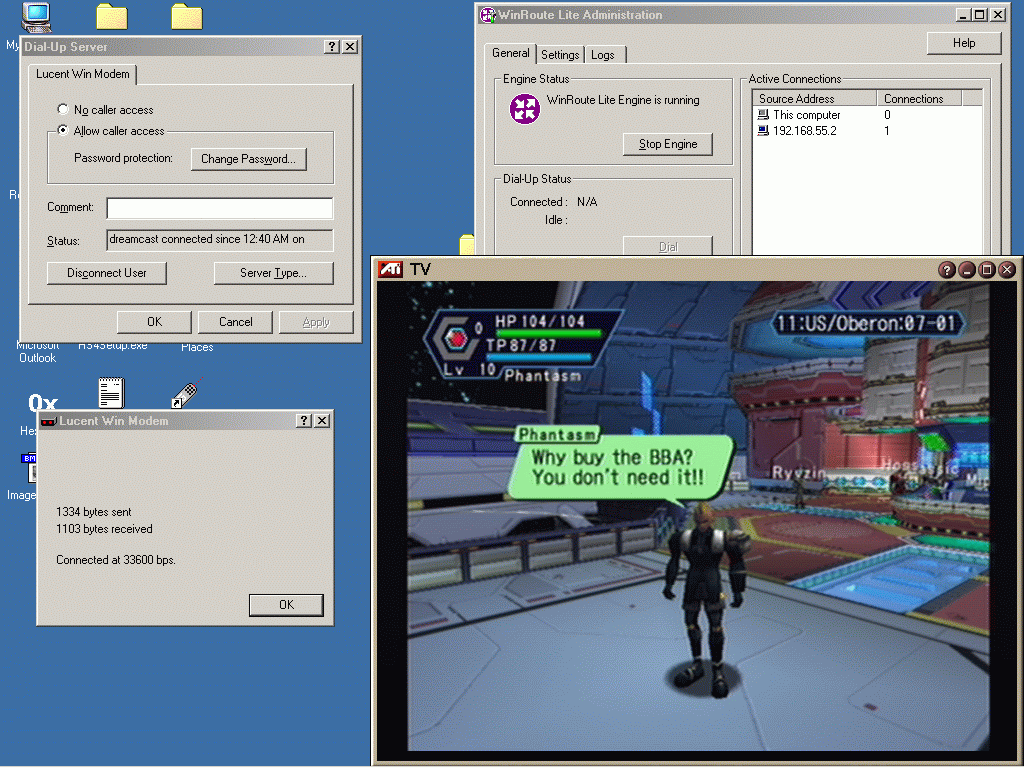Image resolution: width=1024 pixels, height=768 pixels.
Task: Click the WinRoute Lite title bar icon
Action: 487,15
